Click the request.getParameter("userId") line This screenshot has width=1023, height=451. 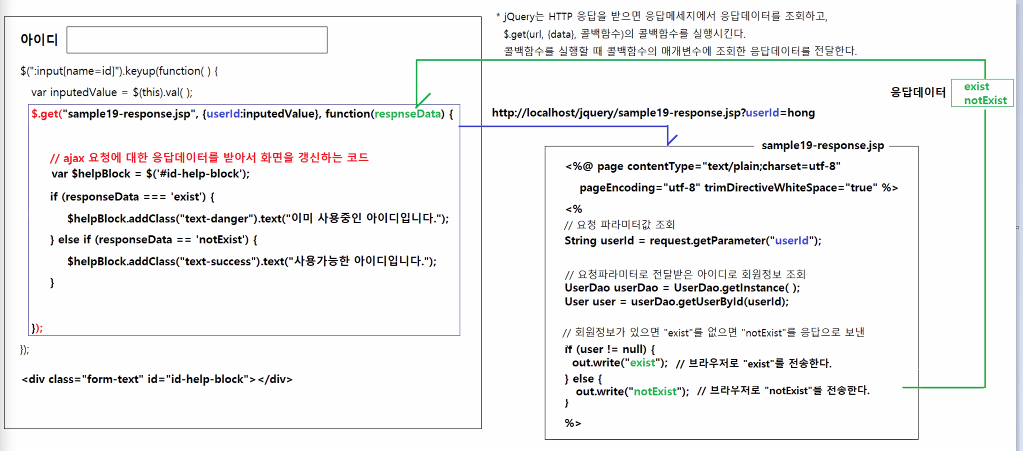click(x=692, y=240)
